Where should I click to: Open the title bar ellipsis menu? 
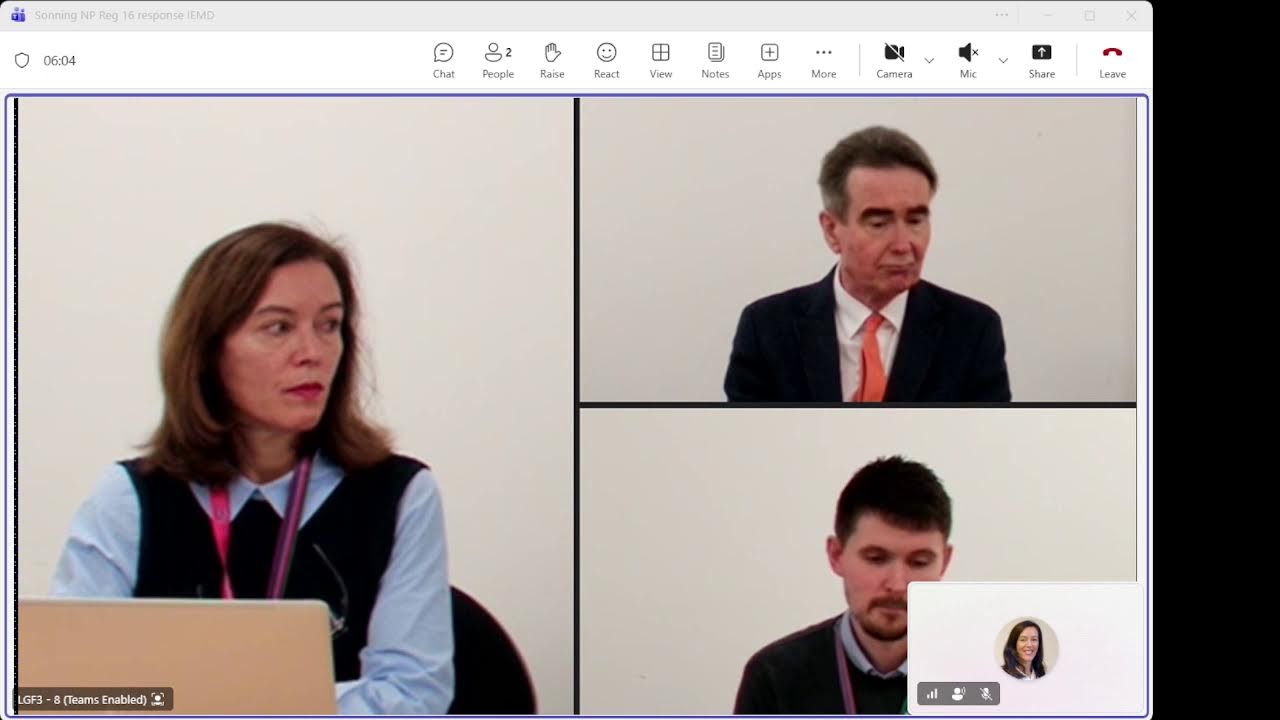point(1002,15)
